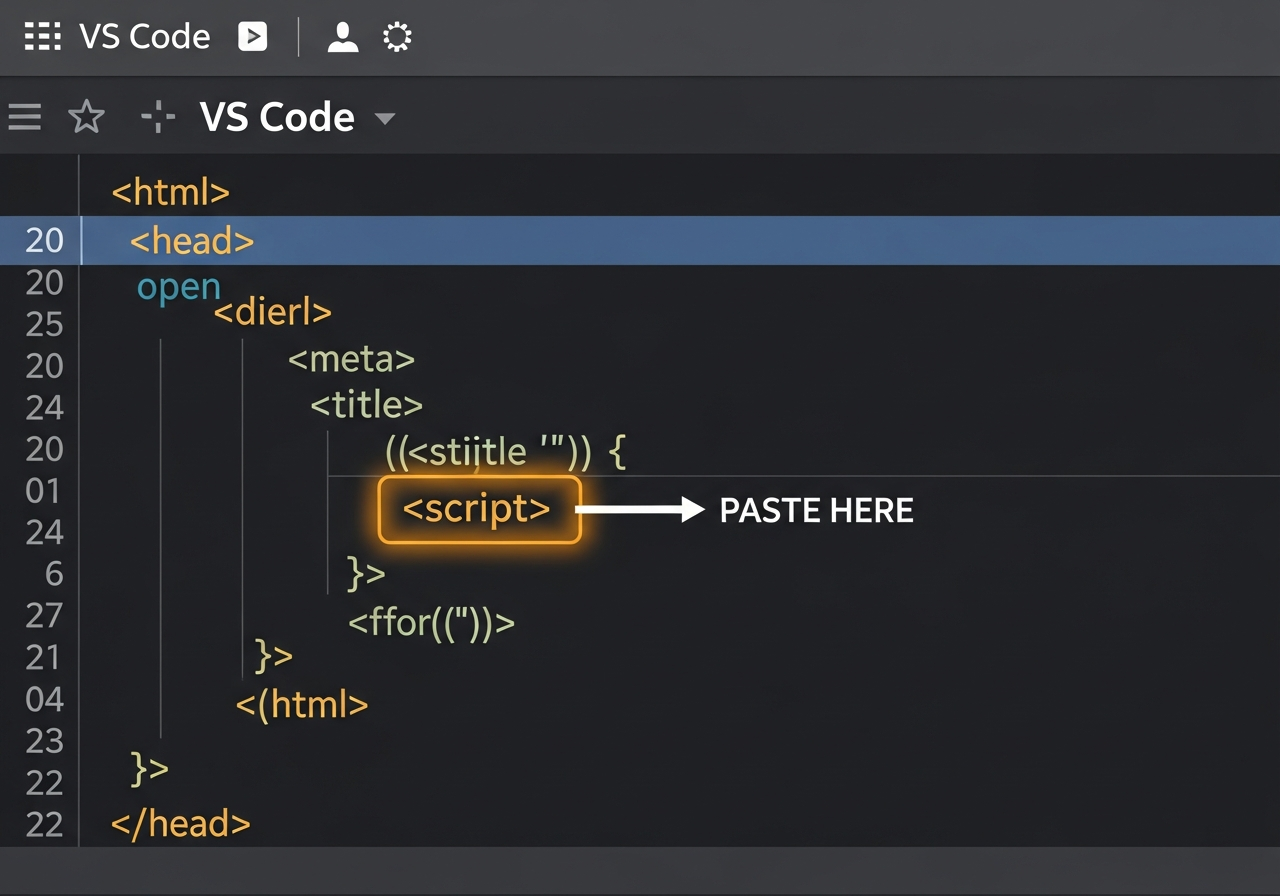Toggle the star favorite icon
The height and width of the screenshot is (896, 1280).
pyautogui.click(x=87, y=116)
